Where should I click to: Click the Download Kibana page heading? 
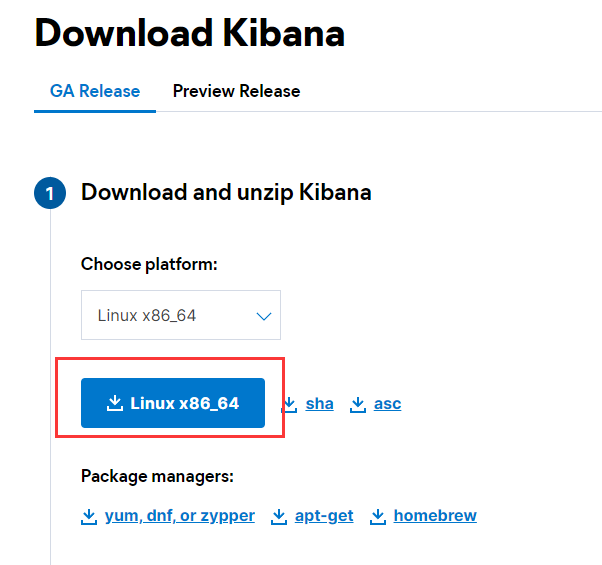[190, 33]
